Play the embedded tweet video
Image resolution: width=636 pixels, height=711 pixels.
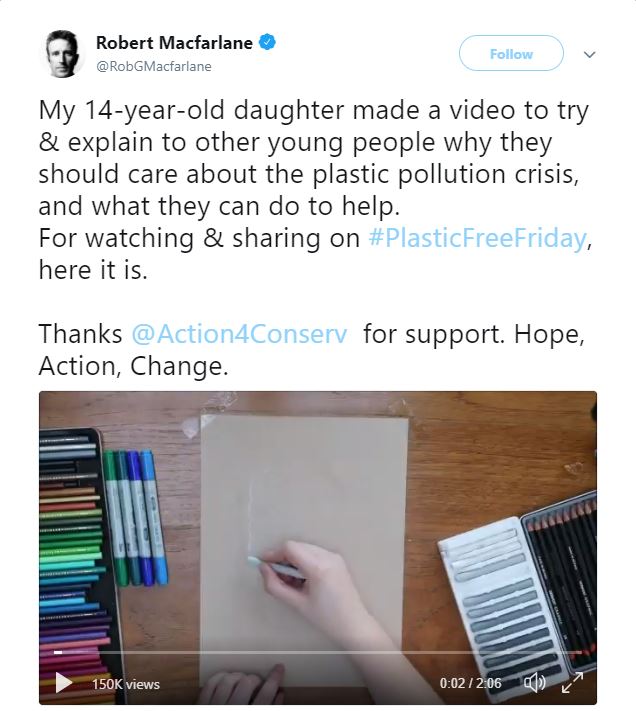point(63,683)
